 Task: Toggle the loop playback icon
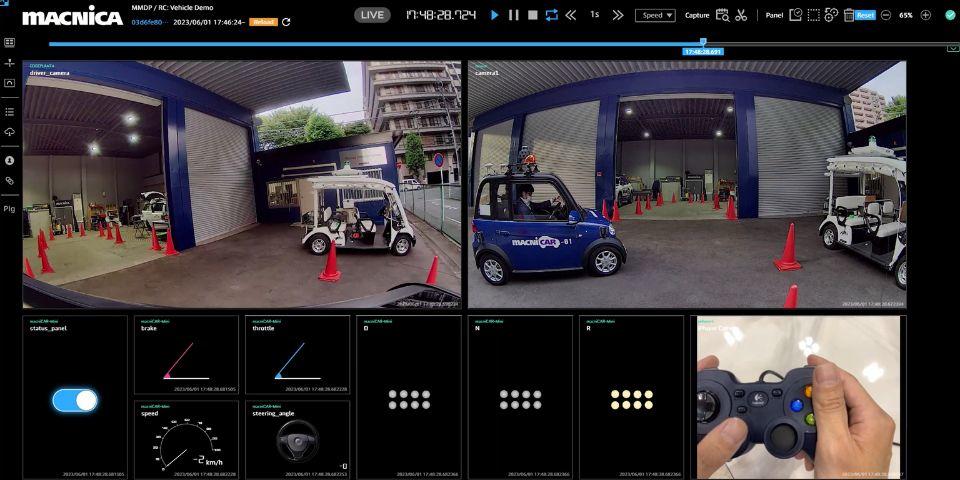coord(551,15)
